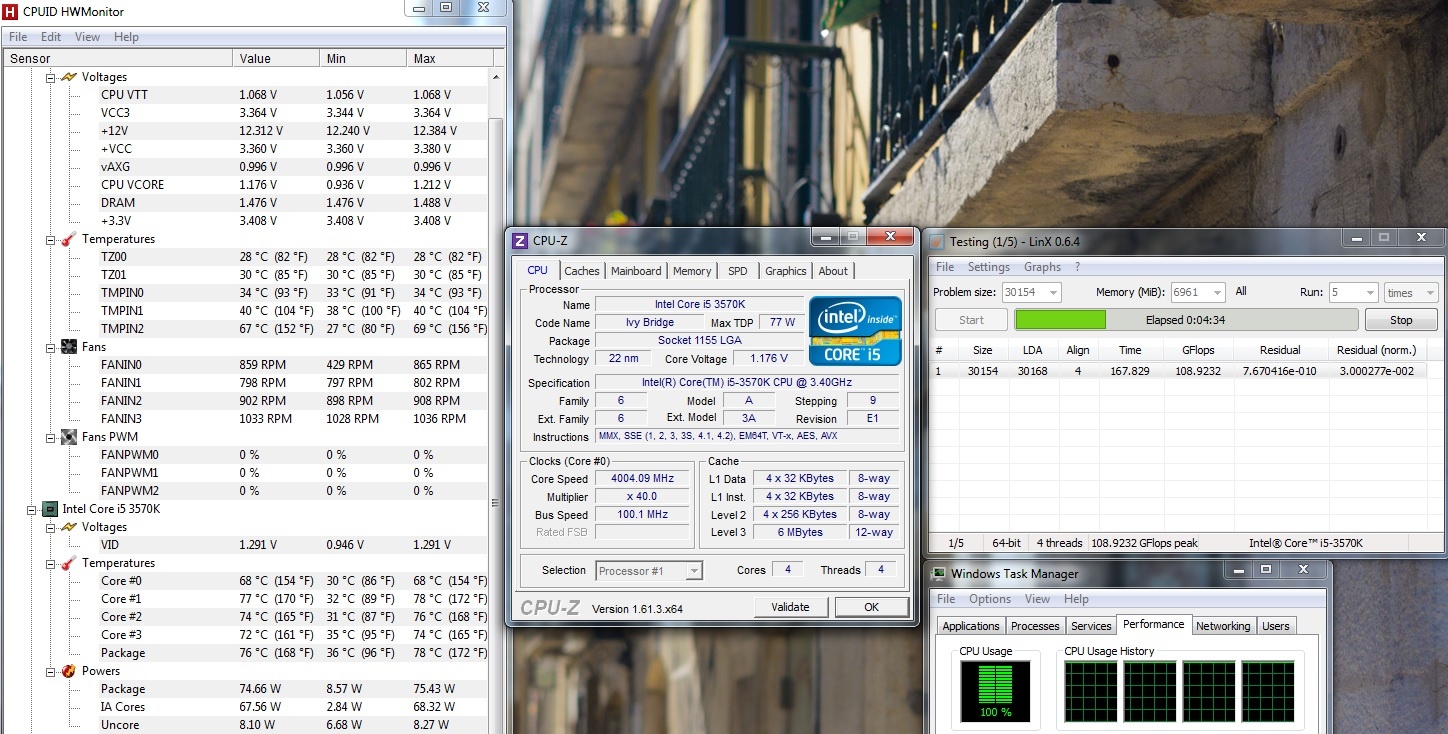Open the Processes tab in Task Manager
The height and width of the screenshot is (734, 1448).
[1035, 626]
